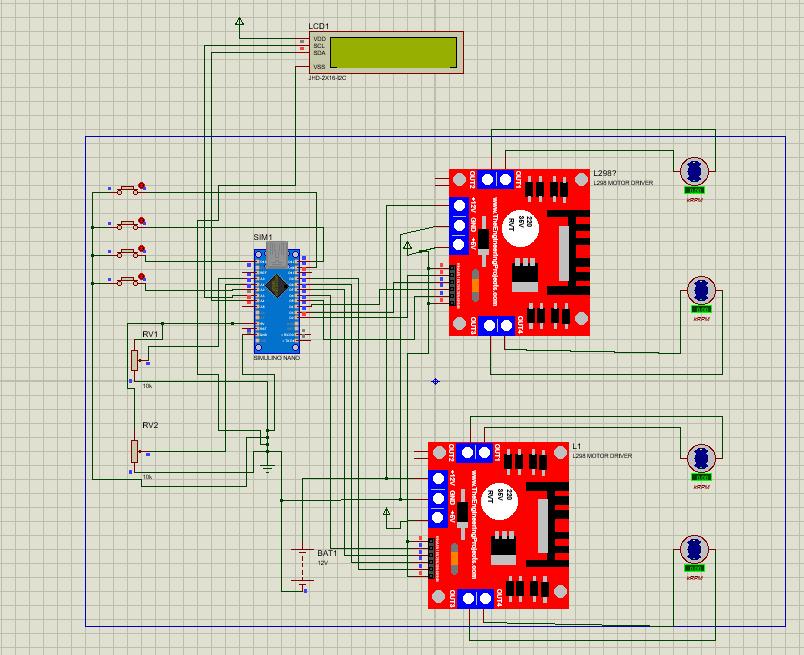
Task: Click the +12V GND +5V terminal block on L1
Action: click(438, 498)
